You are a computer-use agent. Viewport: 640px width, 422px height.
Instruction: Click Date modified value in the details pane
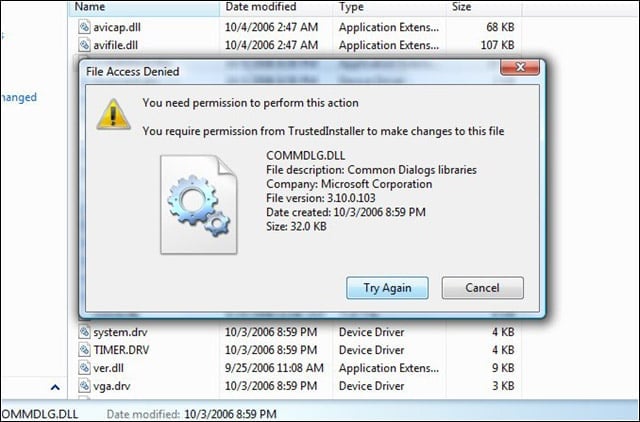pos(230,414)
